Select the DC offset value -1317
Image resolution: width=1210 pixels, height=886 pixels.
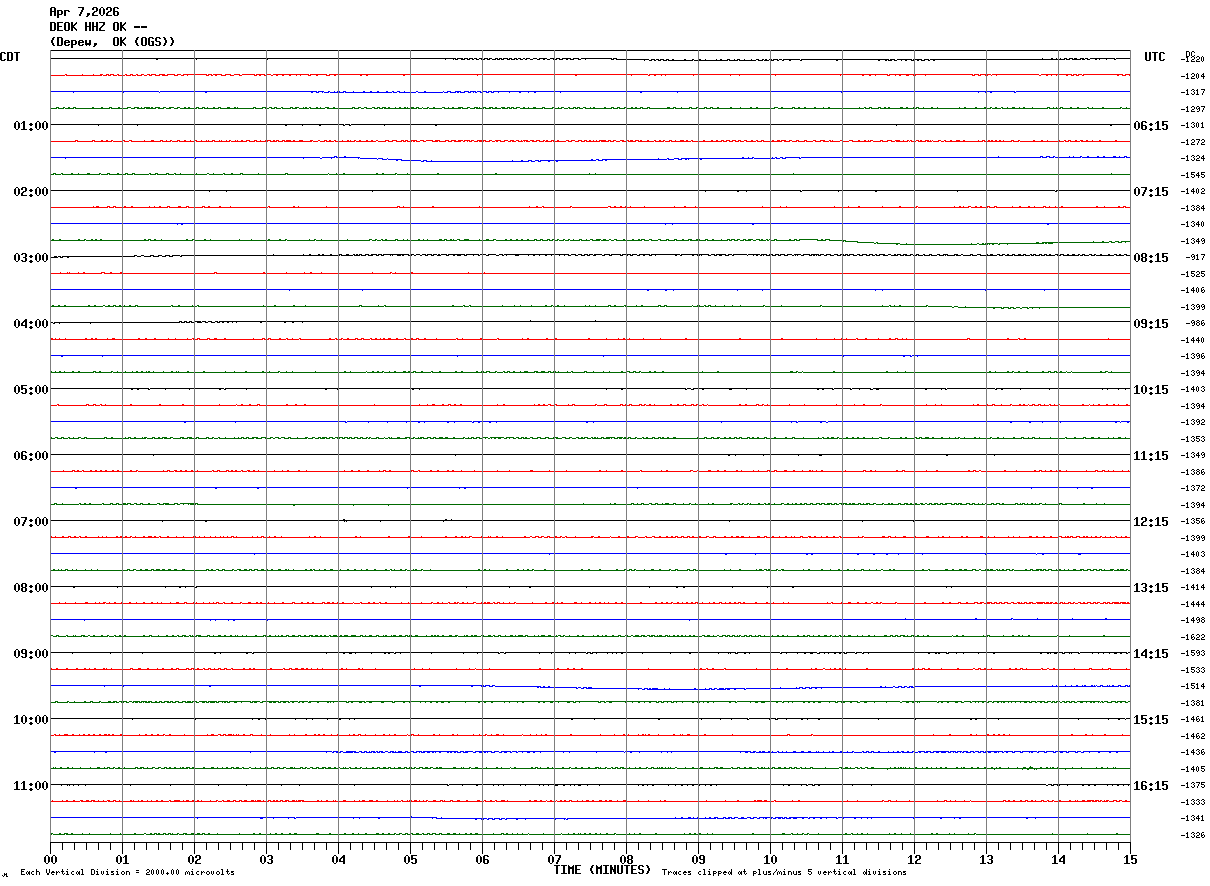pyautogui.click(x=1193, y=92)
